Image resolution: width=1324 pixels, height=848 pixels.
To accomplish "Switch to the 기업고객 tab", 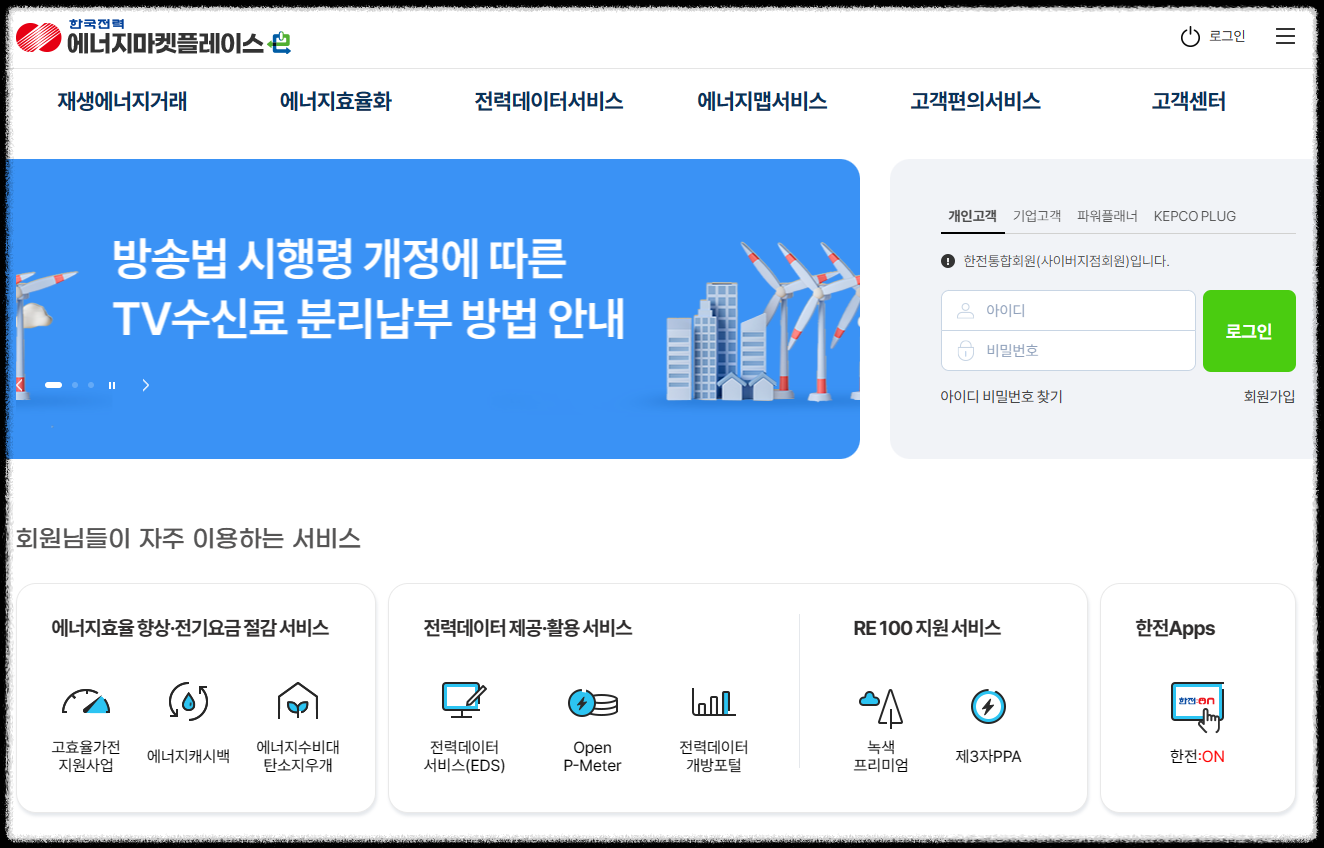I will (x=1037, y=215).
